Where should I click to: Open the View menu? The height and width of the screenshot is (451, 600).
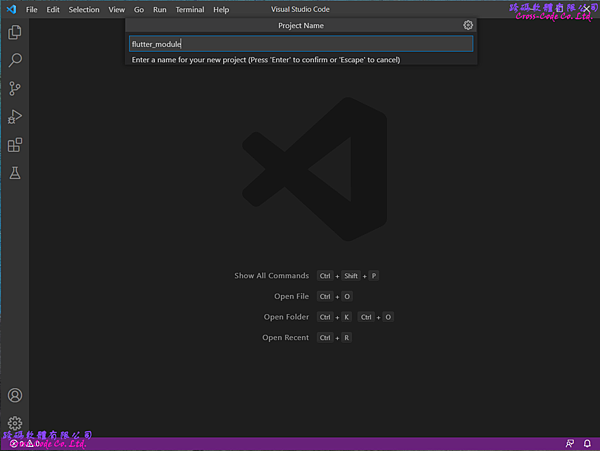pyautogui.click(x=117, y=9)
